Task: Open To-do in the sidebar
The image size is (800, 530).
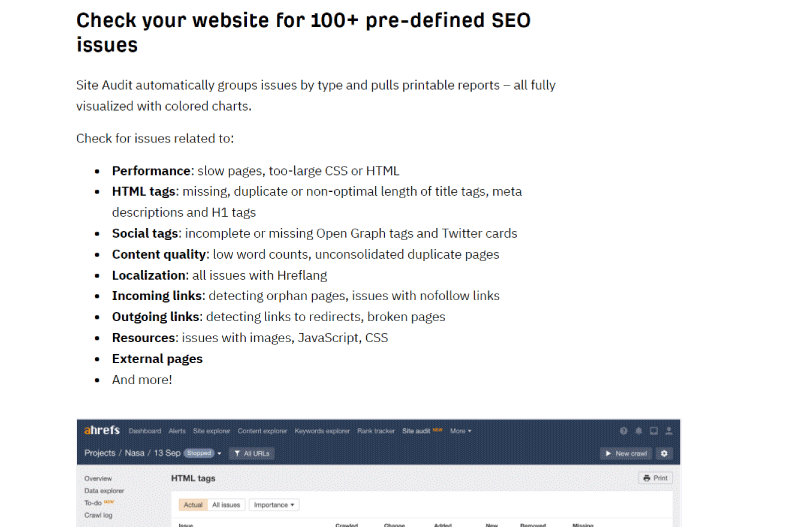Action: [93, 503]
